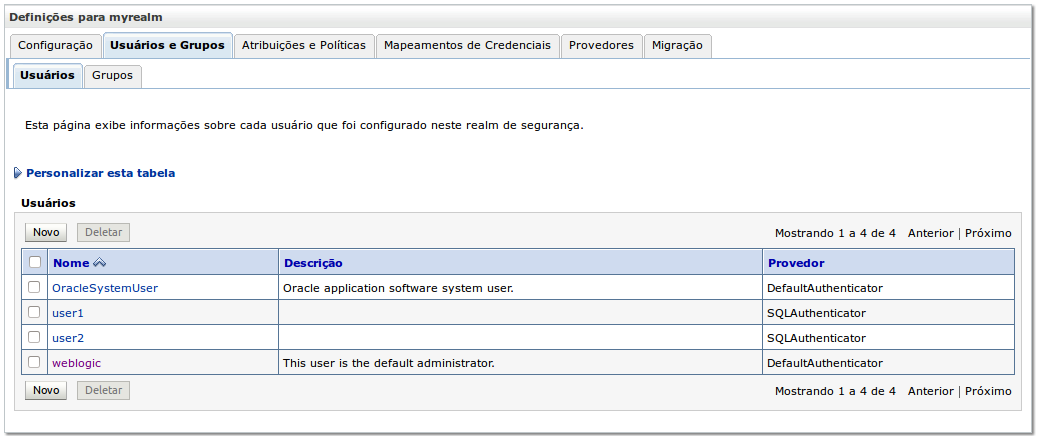The image size is (1038, 436).
Task: Tick the select-all checkbox in table header
Action: (35, 262)
